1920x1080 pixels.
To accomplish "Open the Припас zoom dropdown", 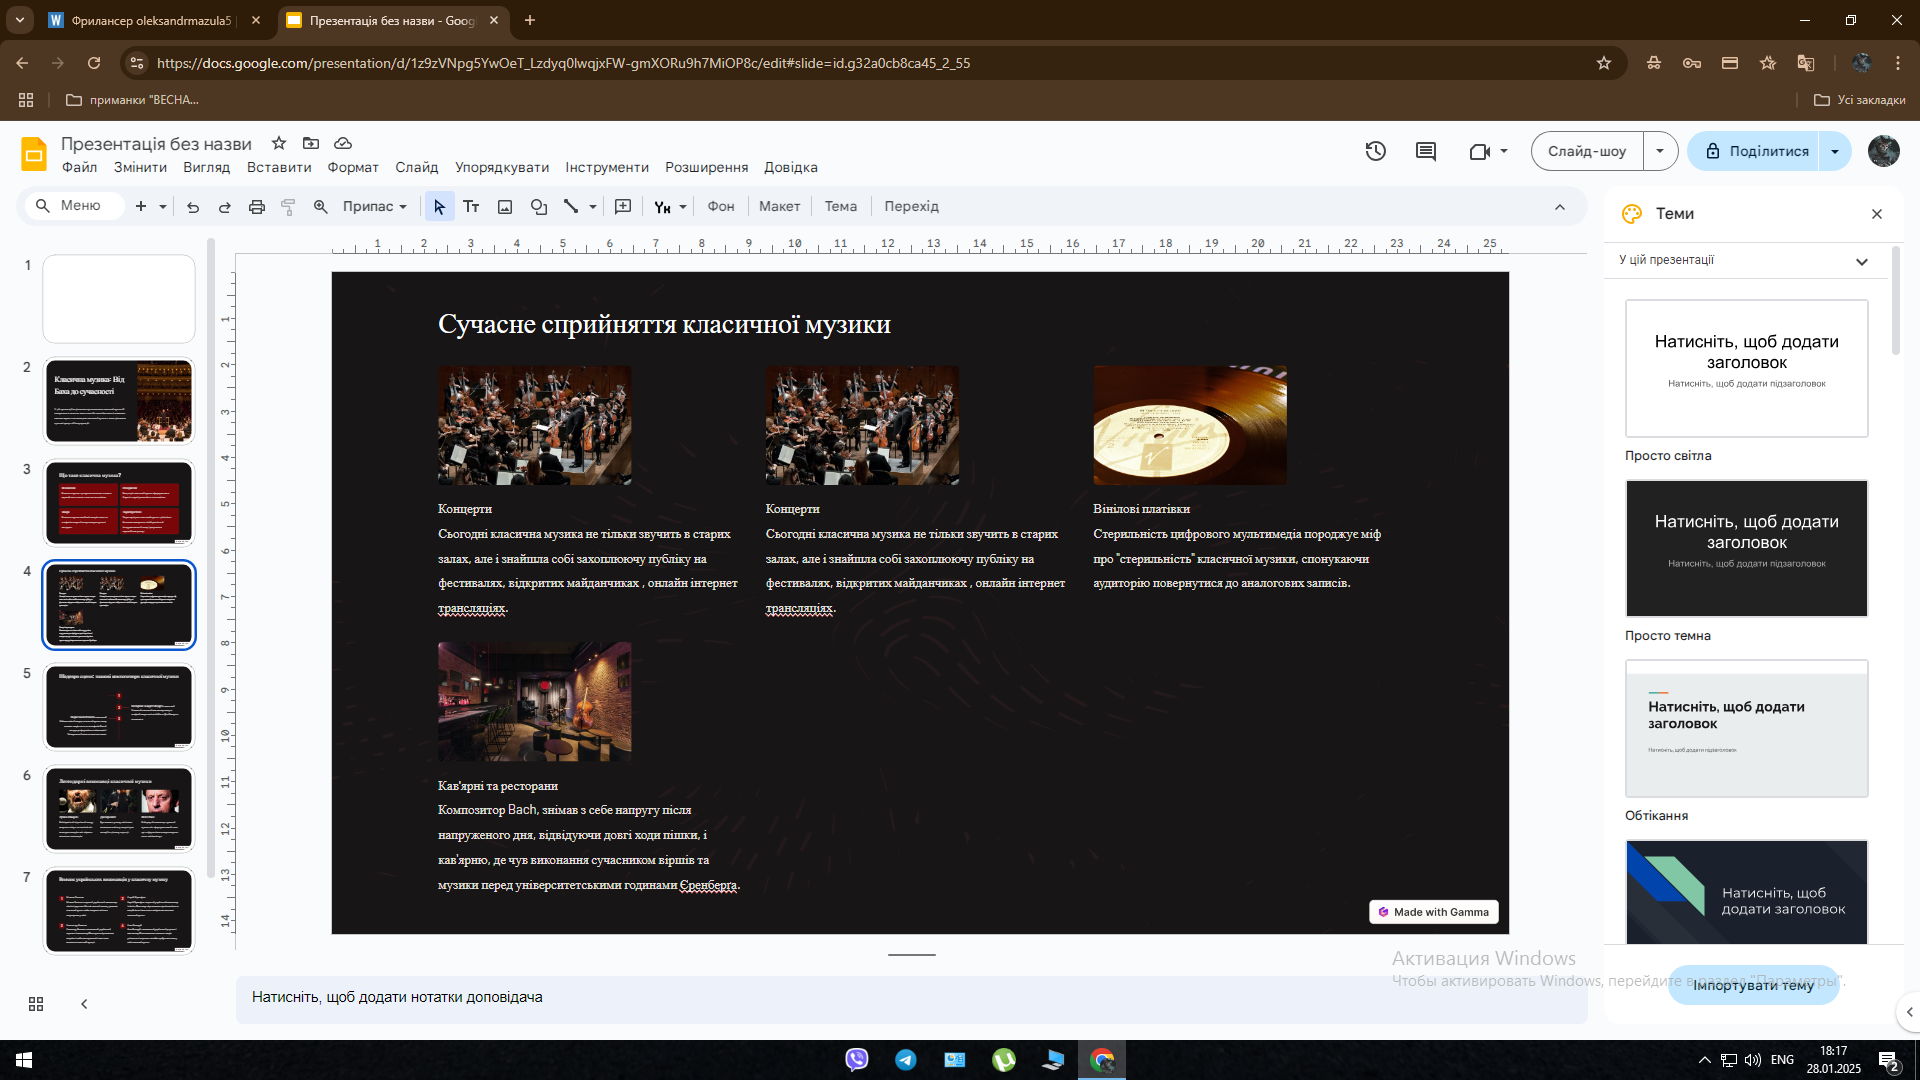I will pyautogui.click(x=375, y=207).
